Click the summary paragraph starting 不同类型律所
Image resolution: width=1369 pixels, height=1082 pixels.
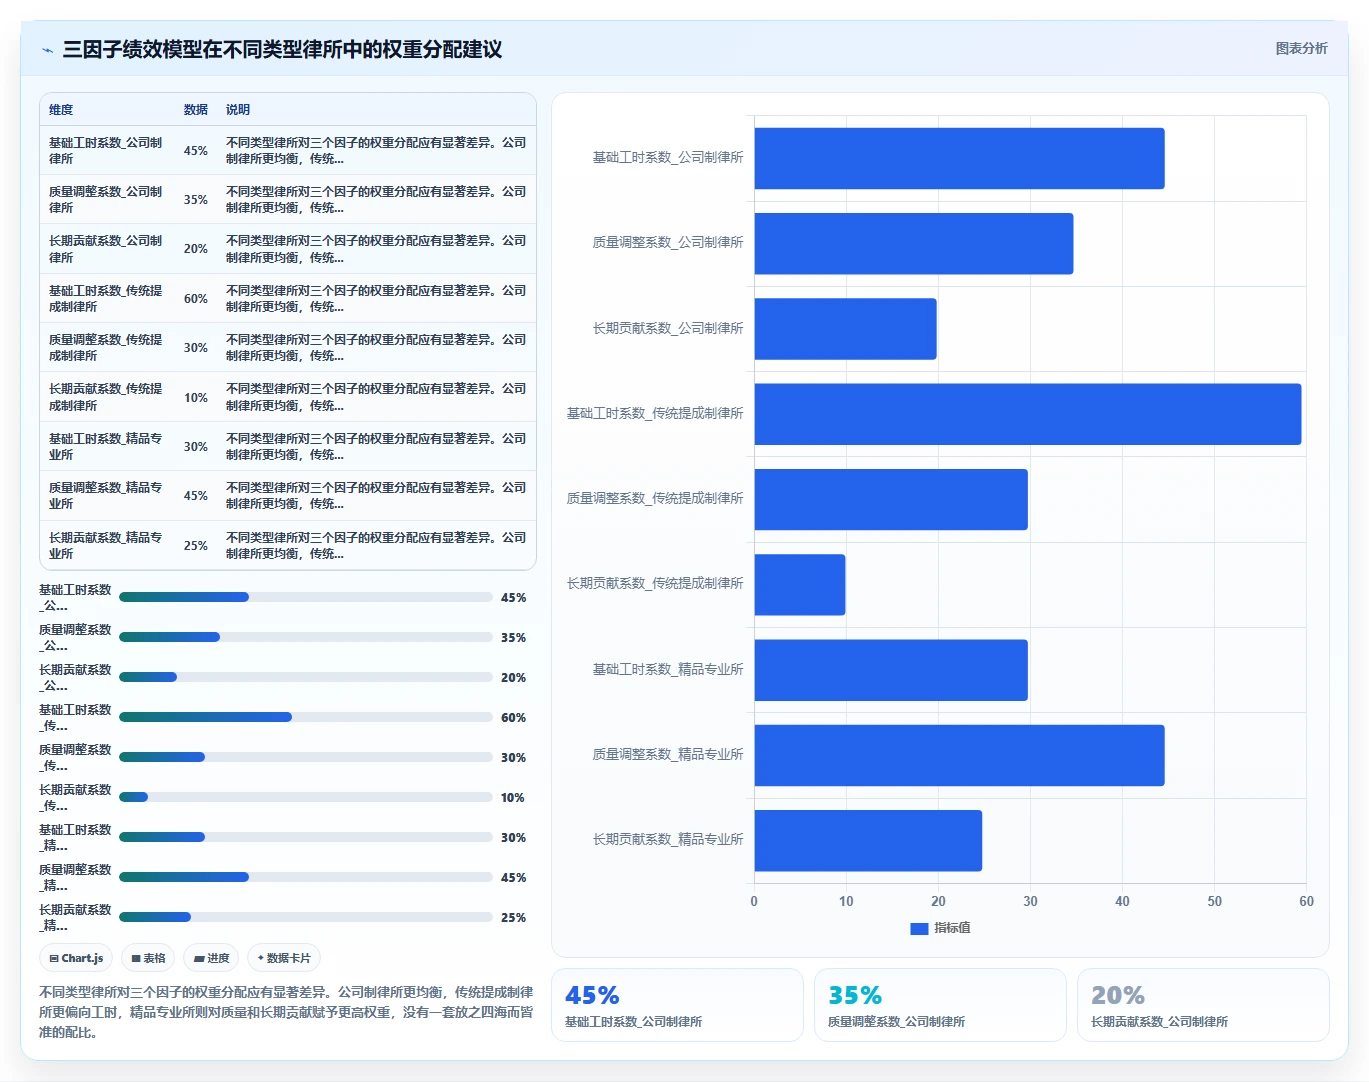coord(286,1012)
